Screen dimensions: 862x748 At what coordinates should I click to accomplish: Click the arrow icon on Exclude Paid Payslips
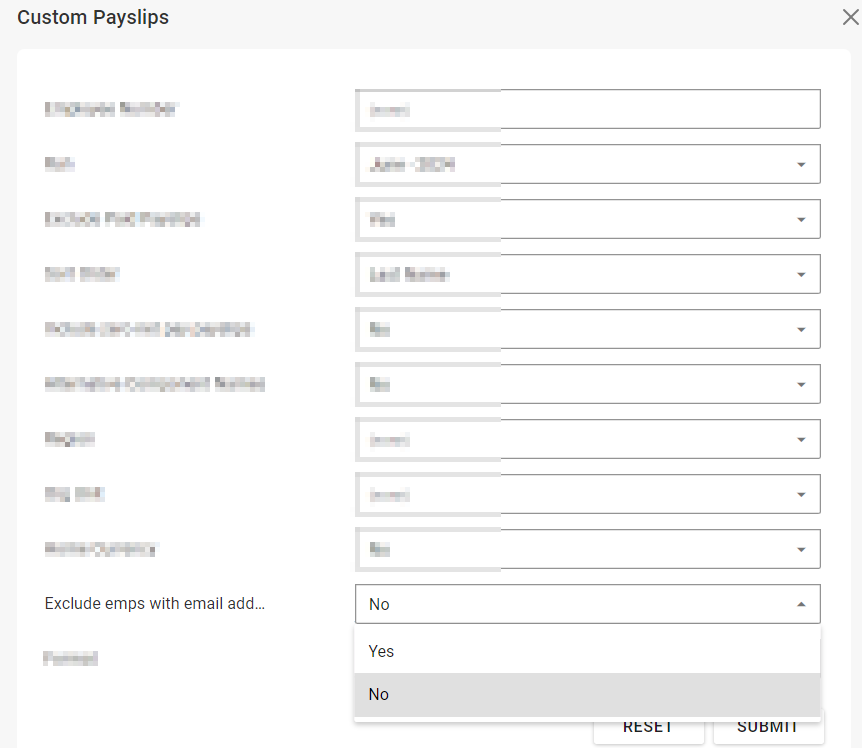point(801,220)
